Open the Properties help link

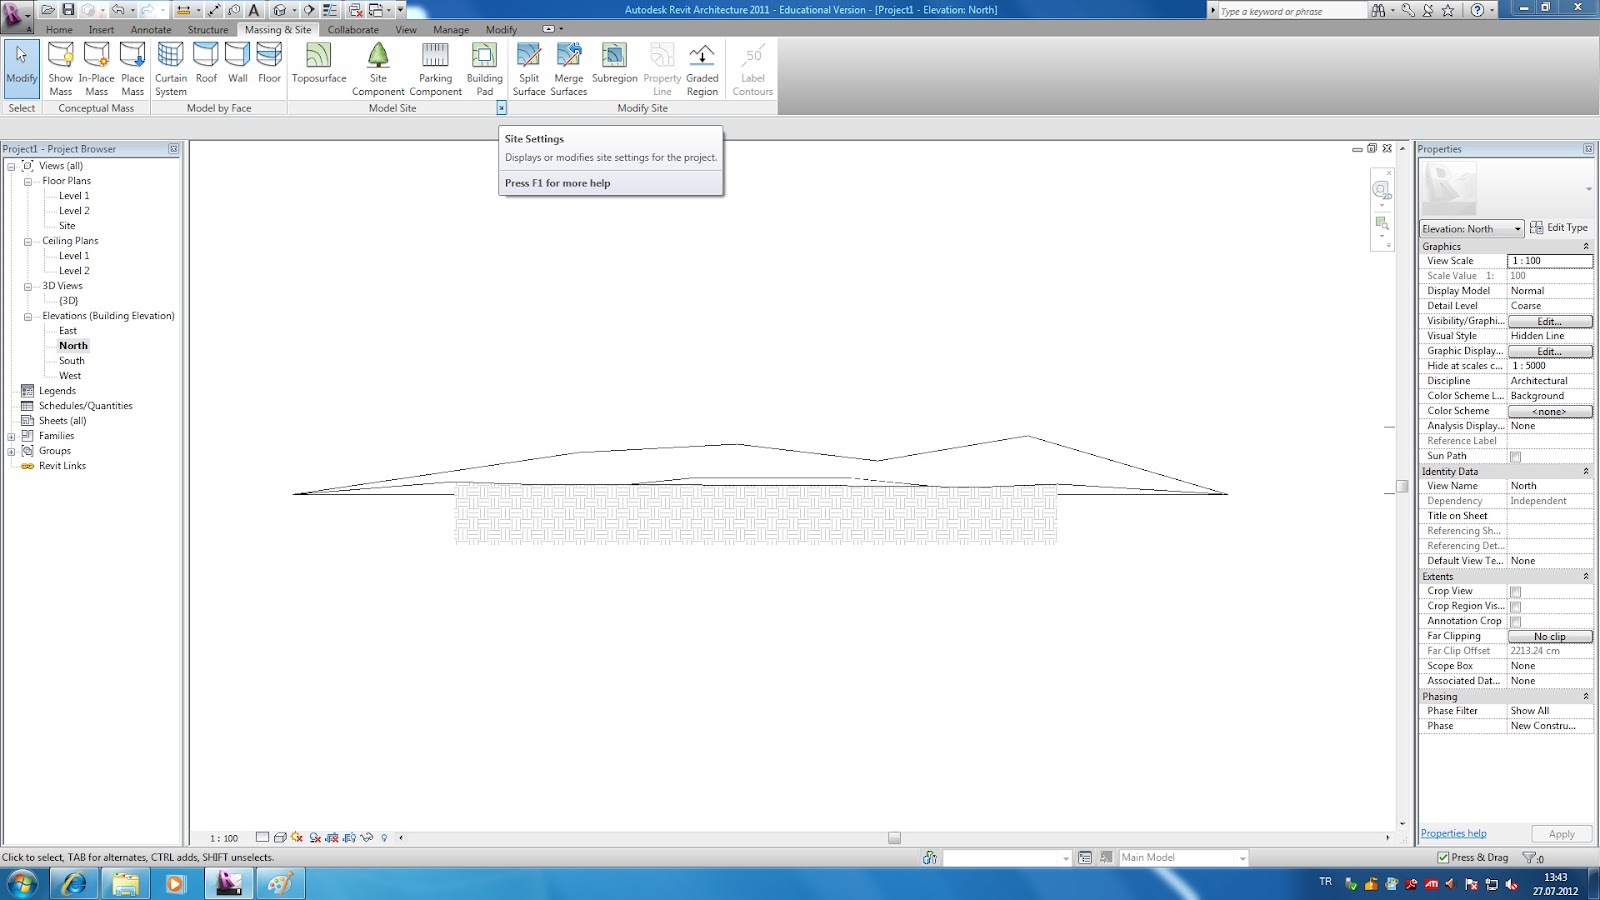pos(1453,833)
